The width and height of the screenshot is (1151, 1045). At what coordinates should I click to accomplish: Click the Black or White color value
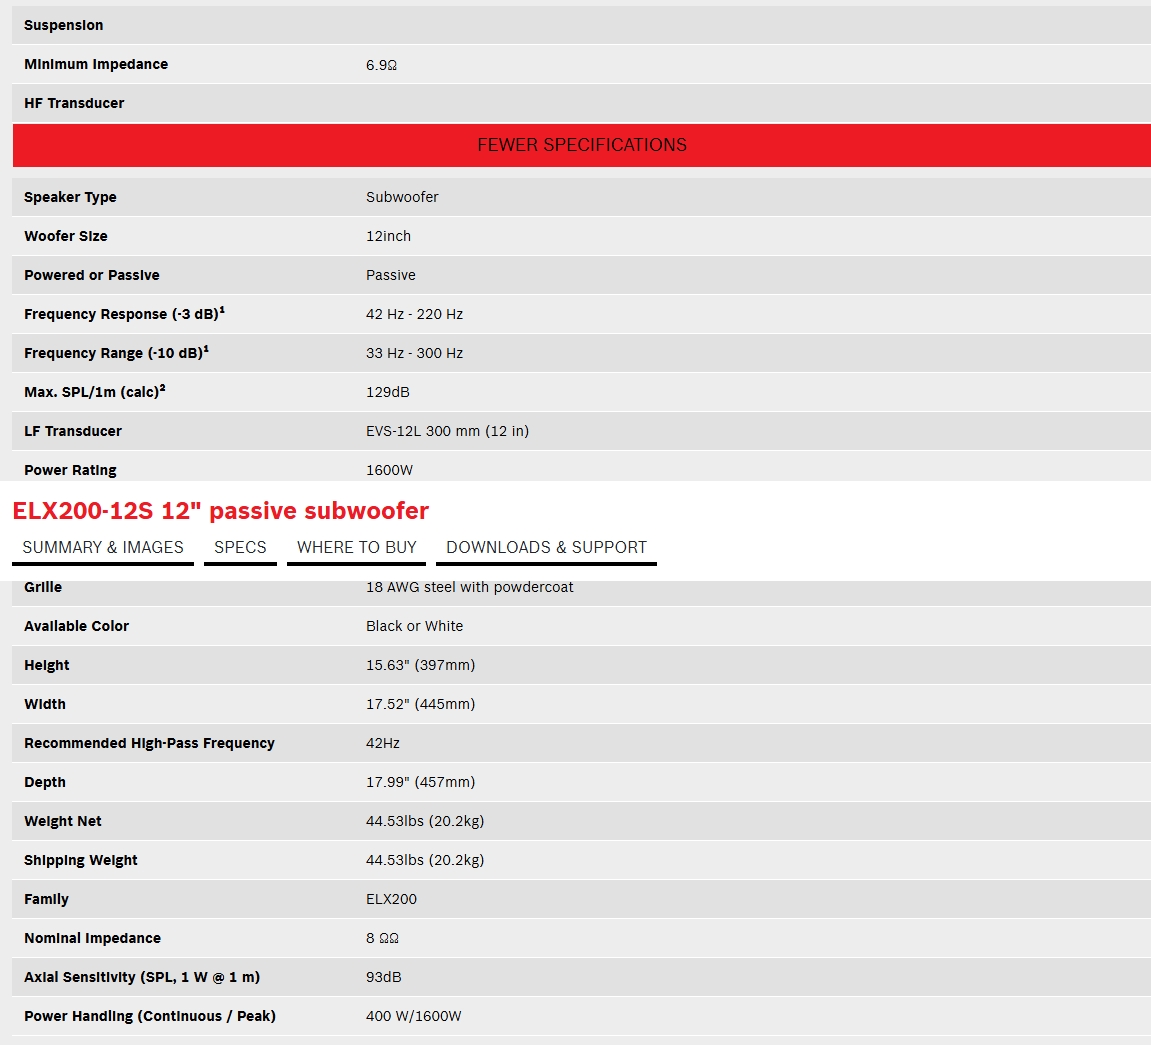pyautogui.click(x=415, y=626)
